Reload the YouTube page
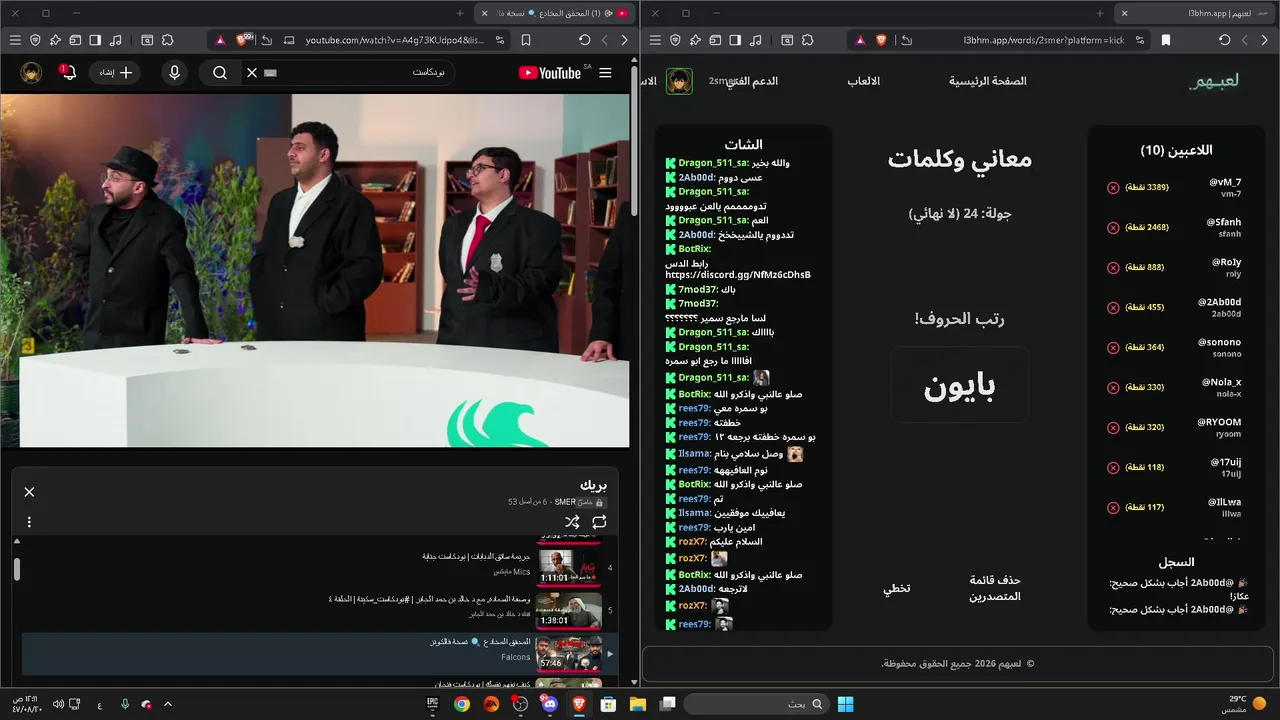 pyautogui.click(x=585, y=40)
